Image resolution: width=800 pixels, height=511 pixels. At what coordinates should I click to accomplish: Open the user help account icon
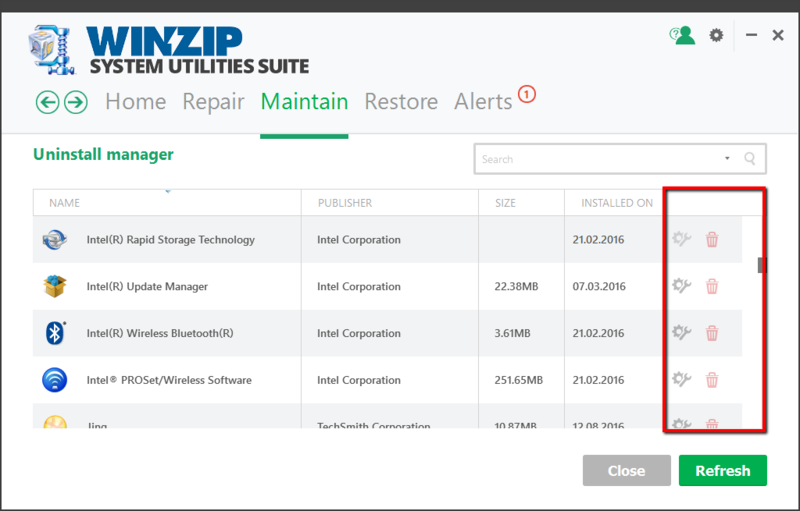pos(682,36)
